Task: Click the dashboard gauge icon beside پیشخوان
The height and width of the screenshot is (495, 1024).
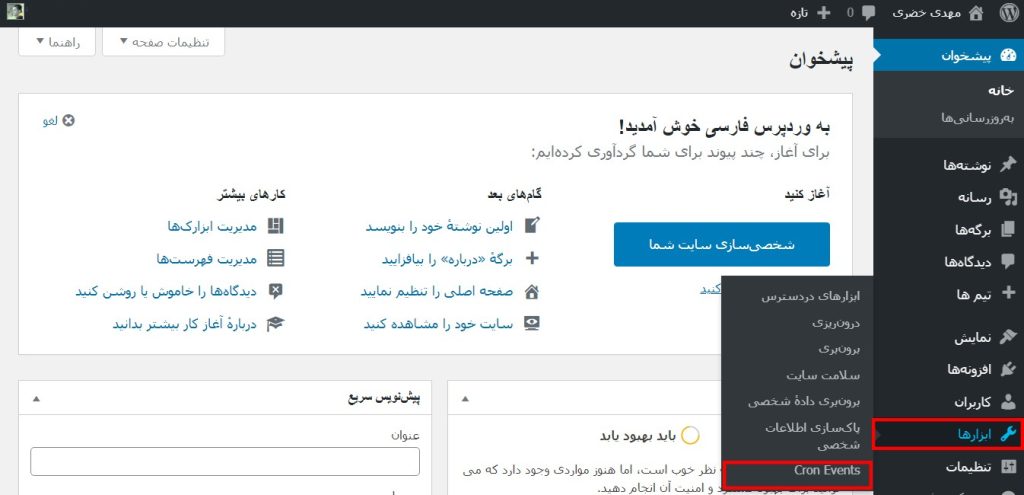Action: pos(1008,56)
